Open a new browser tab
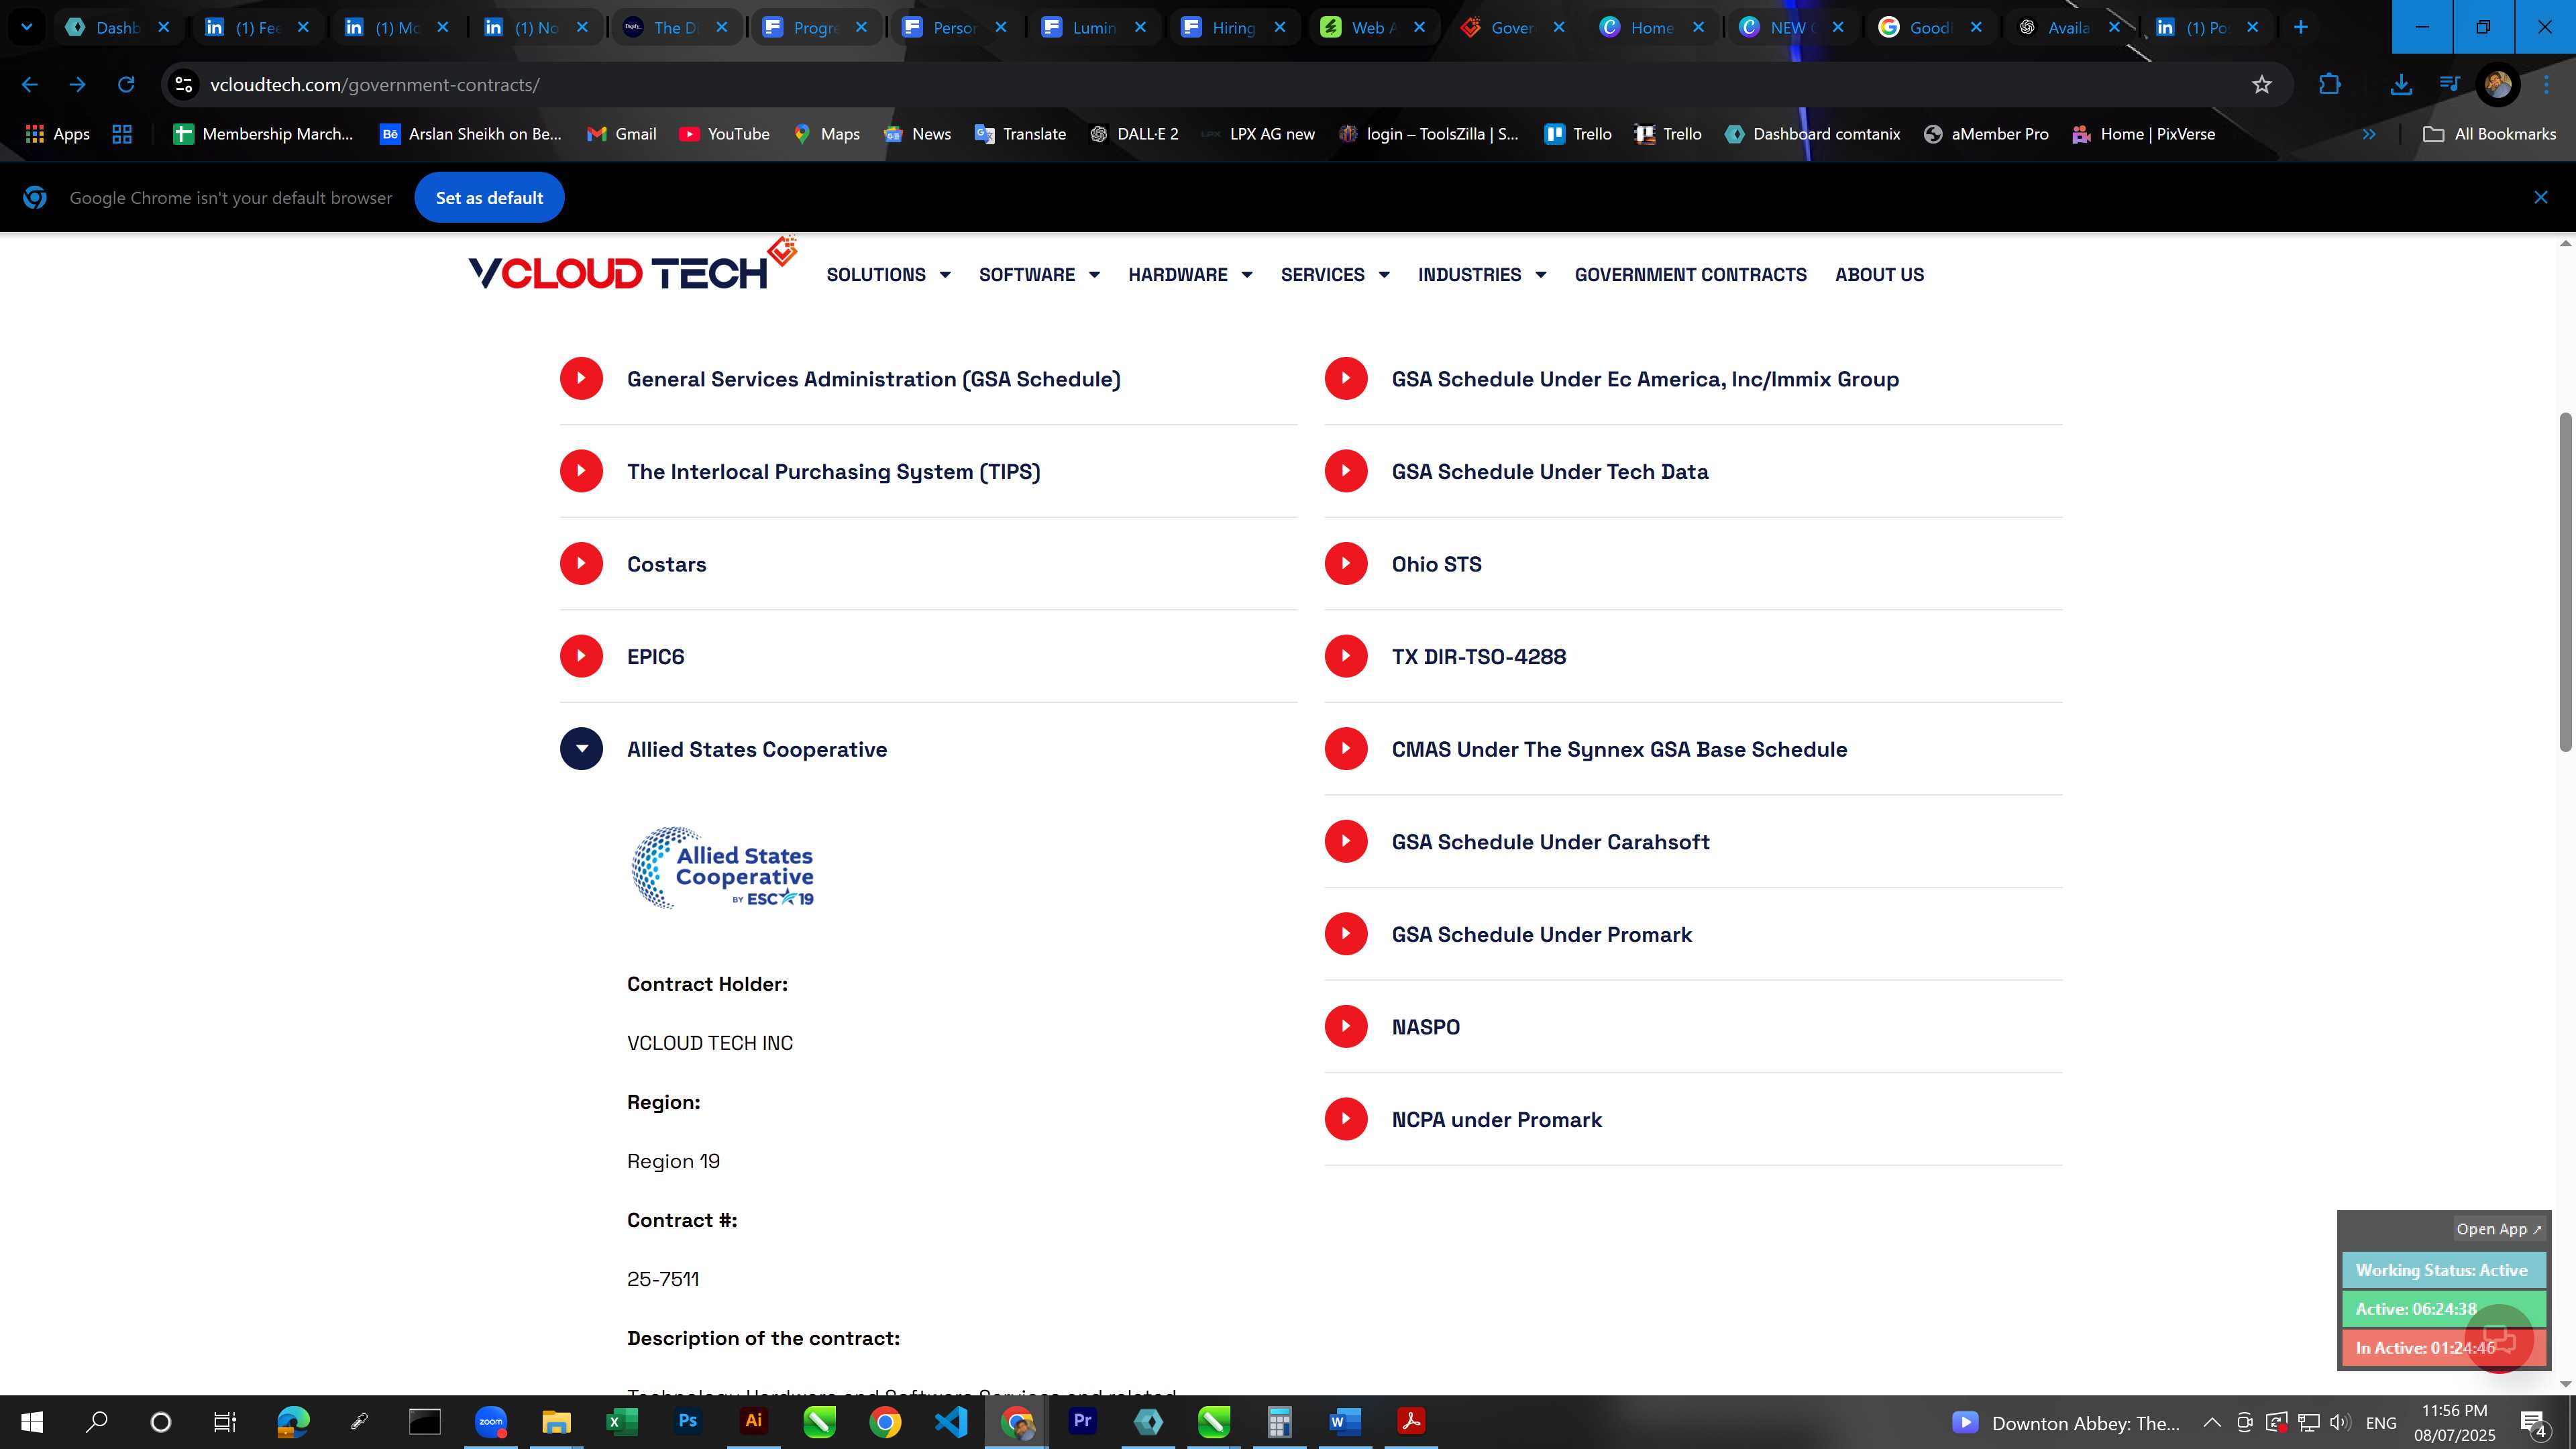The width and height of the screenshot is (2576, 1449). [x=2300, y=28]
